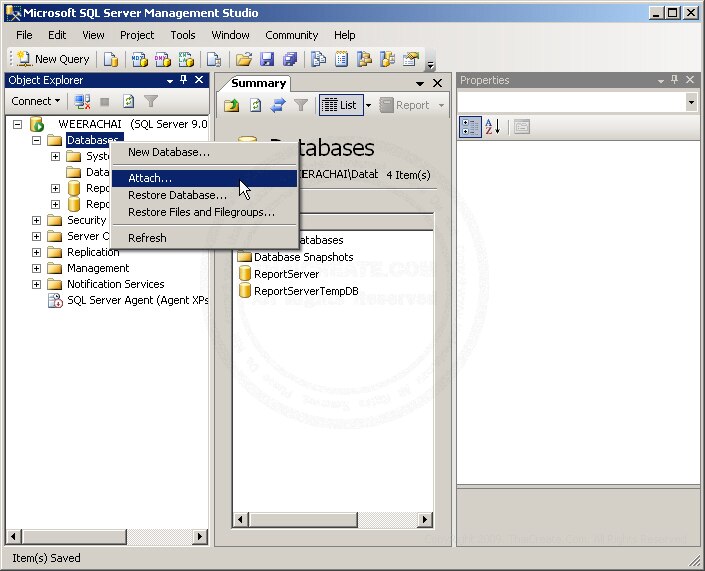Click the Filter funnel icon in Object Explorer
The width and height of the screenshot is (705, 571).
click(x=151, y=102)
